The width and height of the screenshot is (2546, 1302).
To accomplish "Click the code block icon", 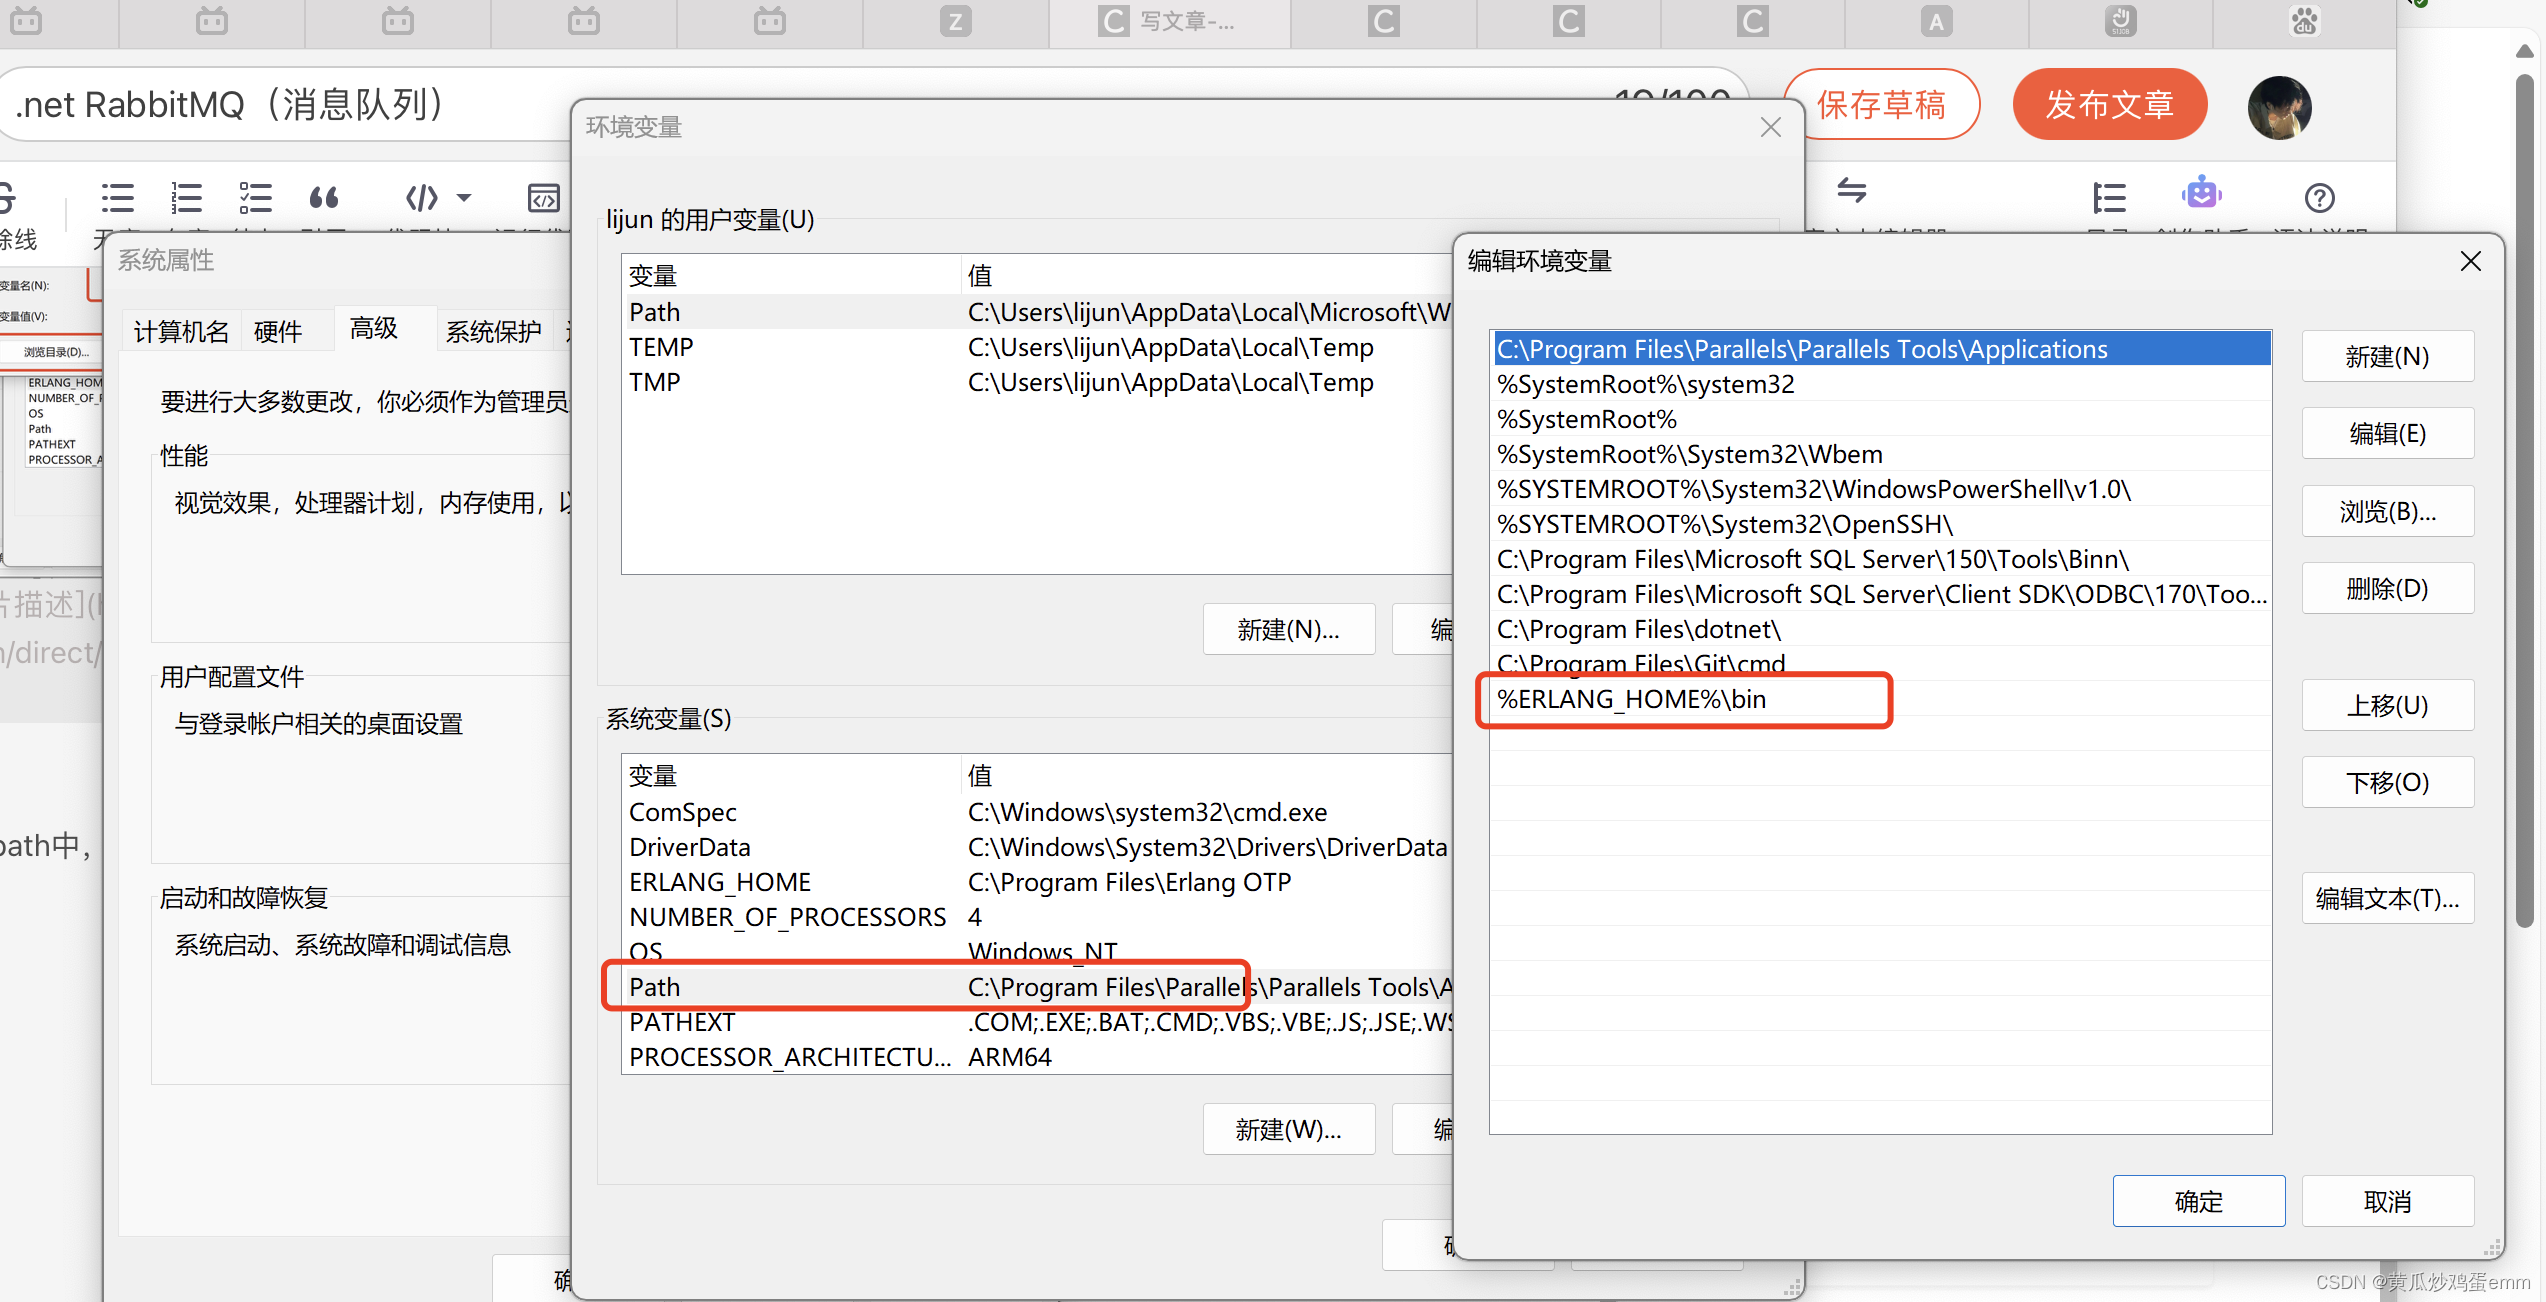I will (x=421, y=198).
